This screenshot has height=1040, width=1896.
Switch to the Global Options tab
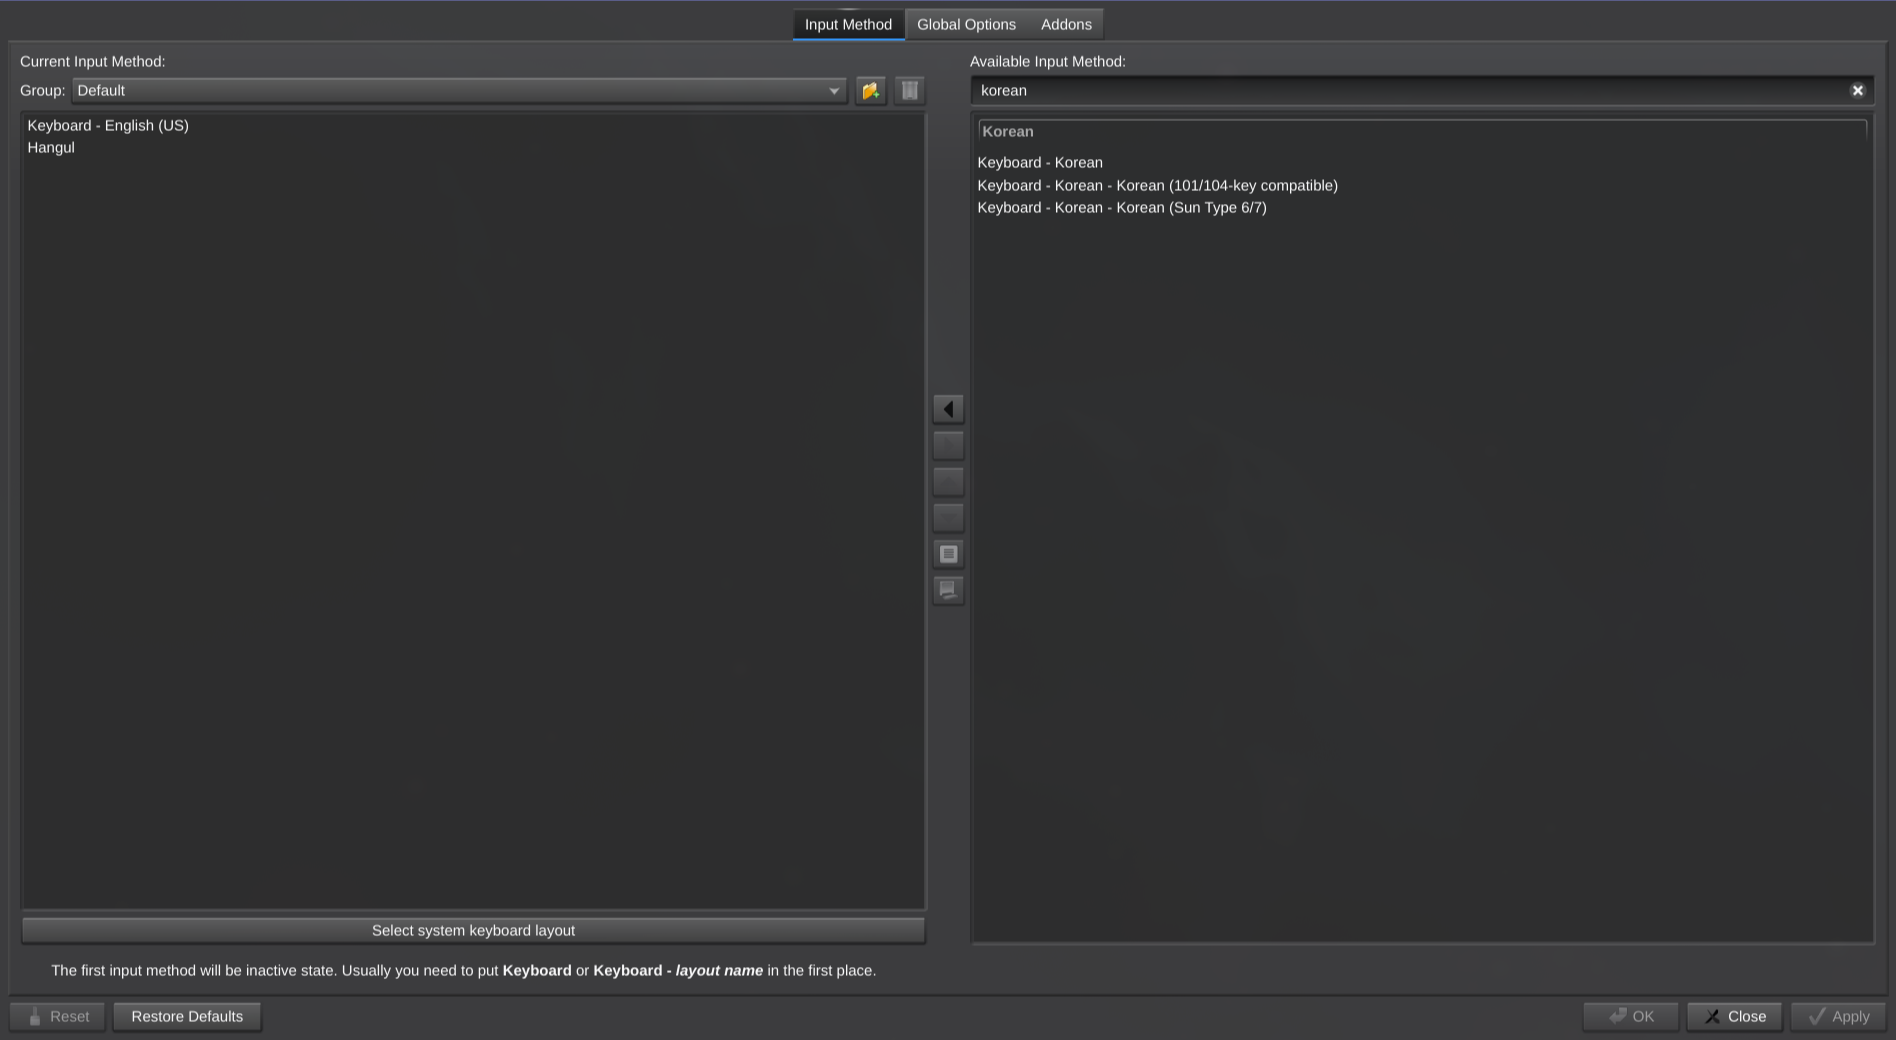(966, 24)
